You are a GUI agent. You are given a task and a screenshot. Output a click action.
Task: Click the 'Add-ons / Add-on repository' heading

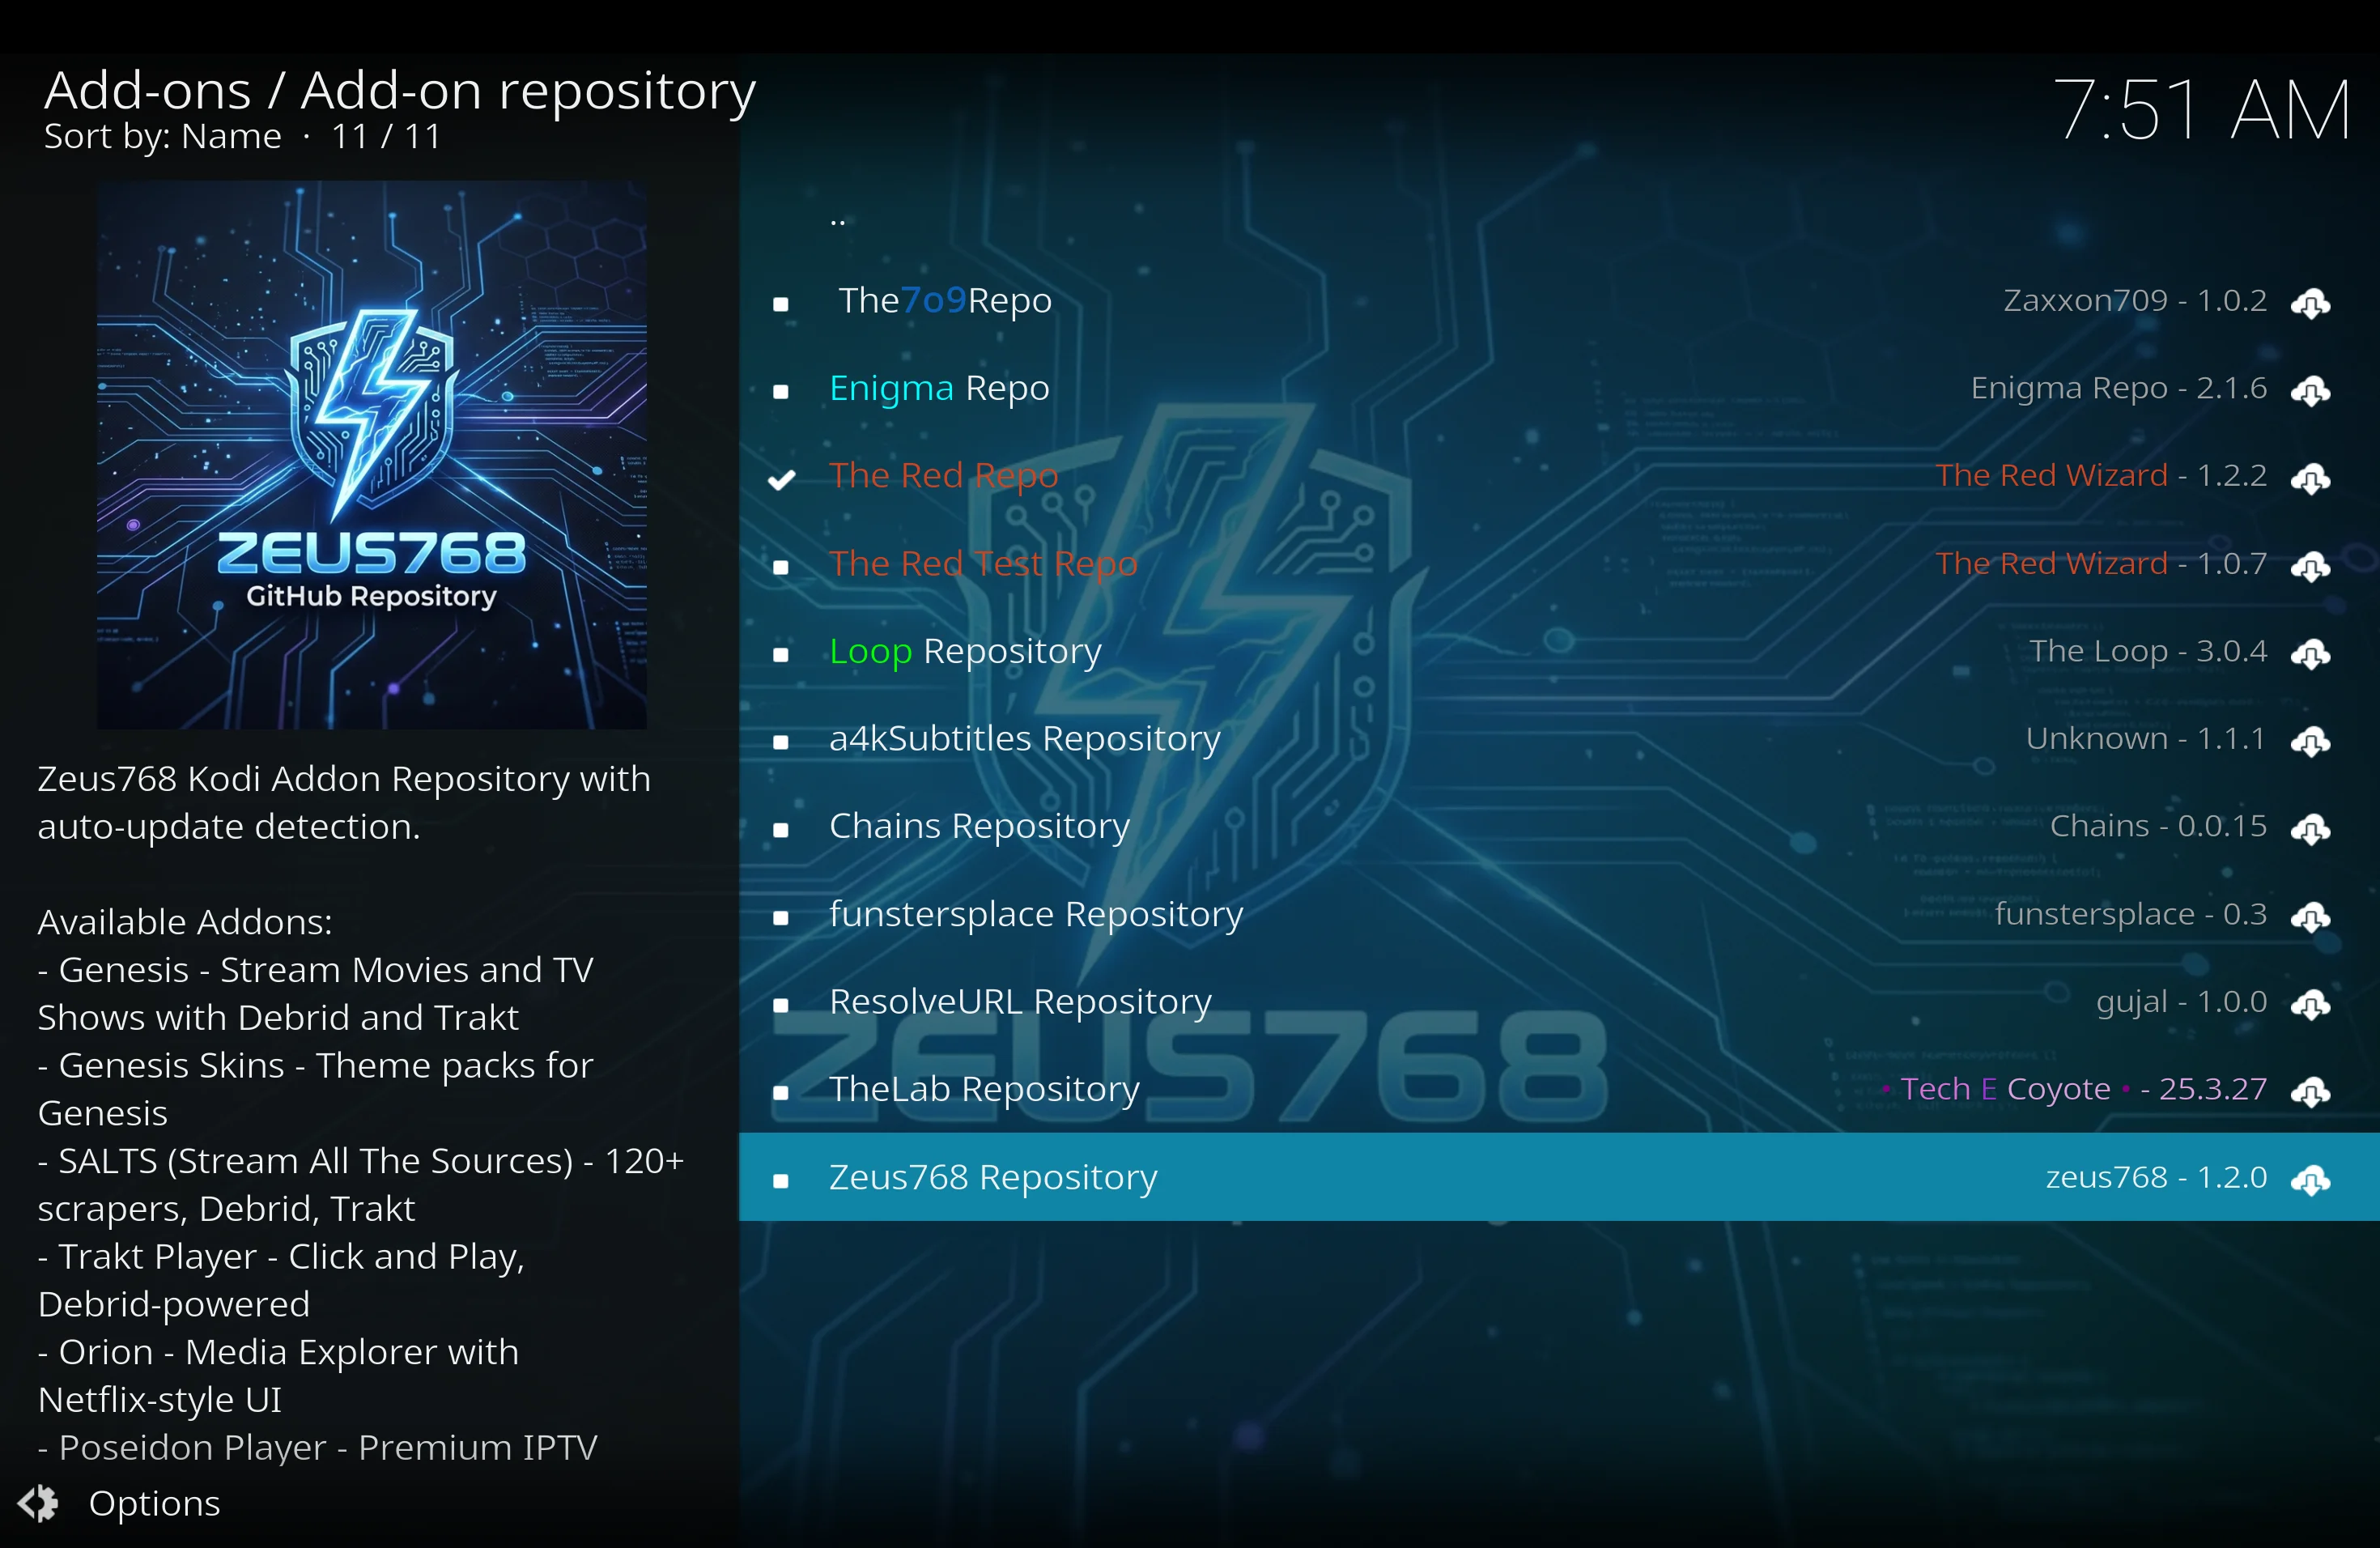pyautogui.click(x=400, y=92)
